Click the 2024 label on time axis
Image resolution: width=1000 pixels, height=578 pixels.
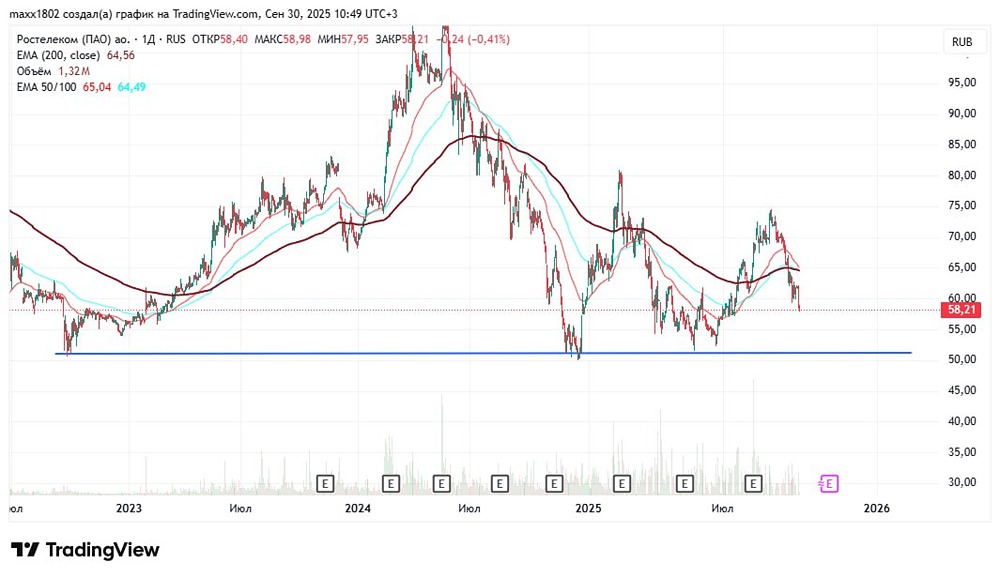pos(358,508)
